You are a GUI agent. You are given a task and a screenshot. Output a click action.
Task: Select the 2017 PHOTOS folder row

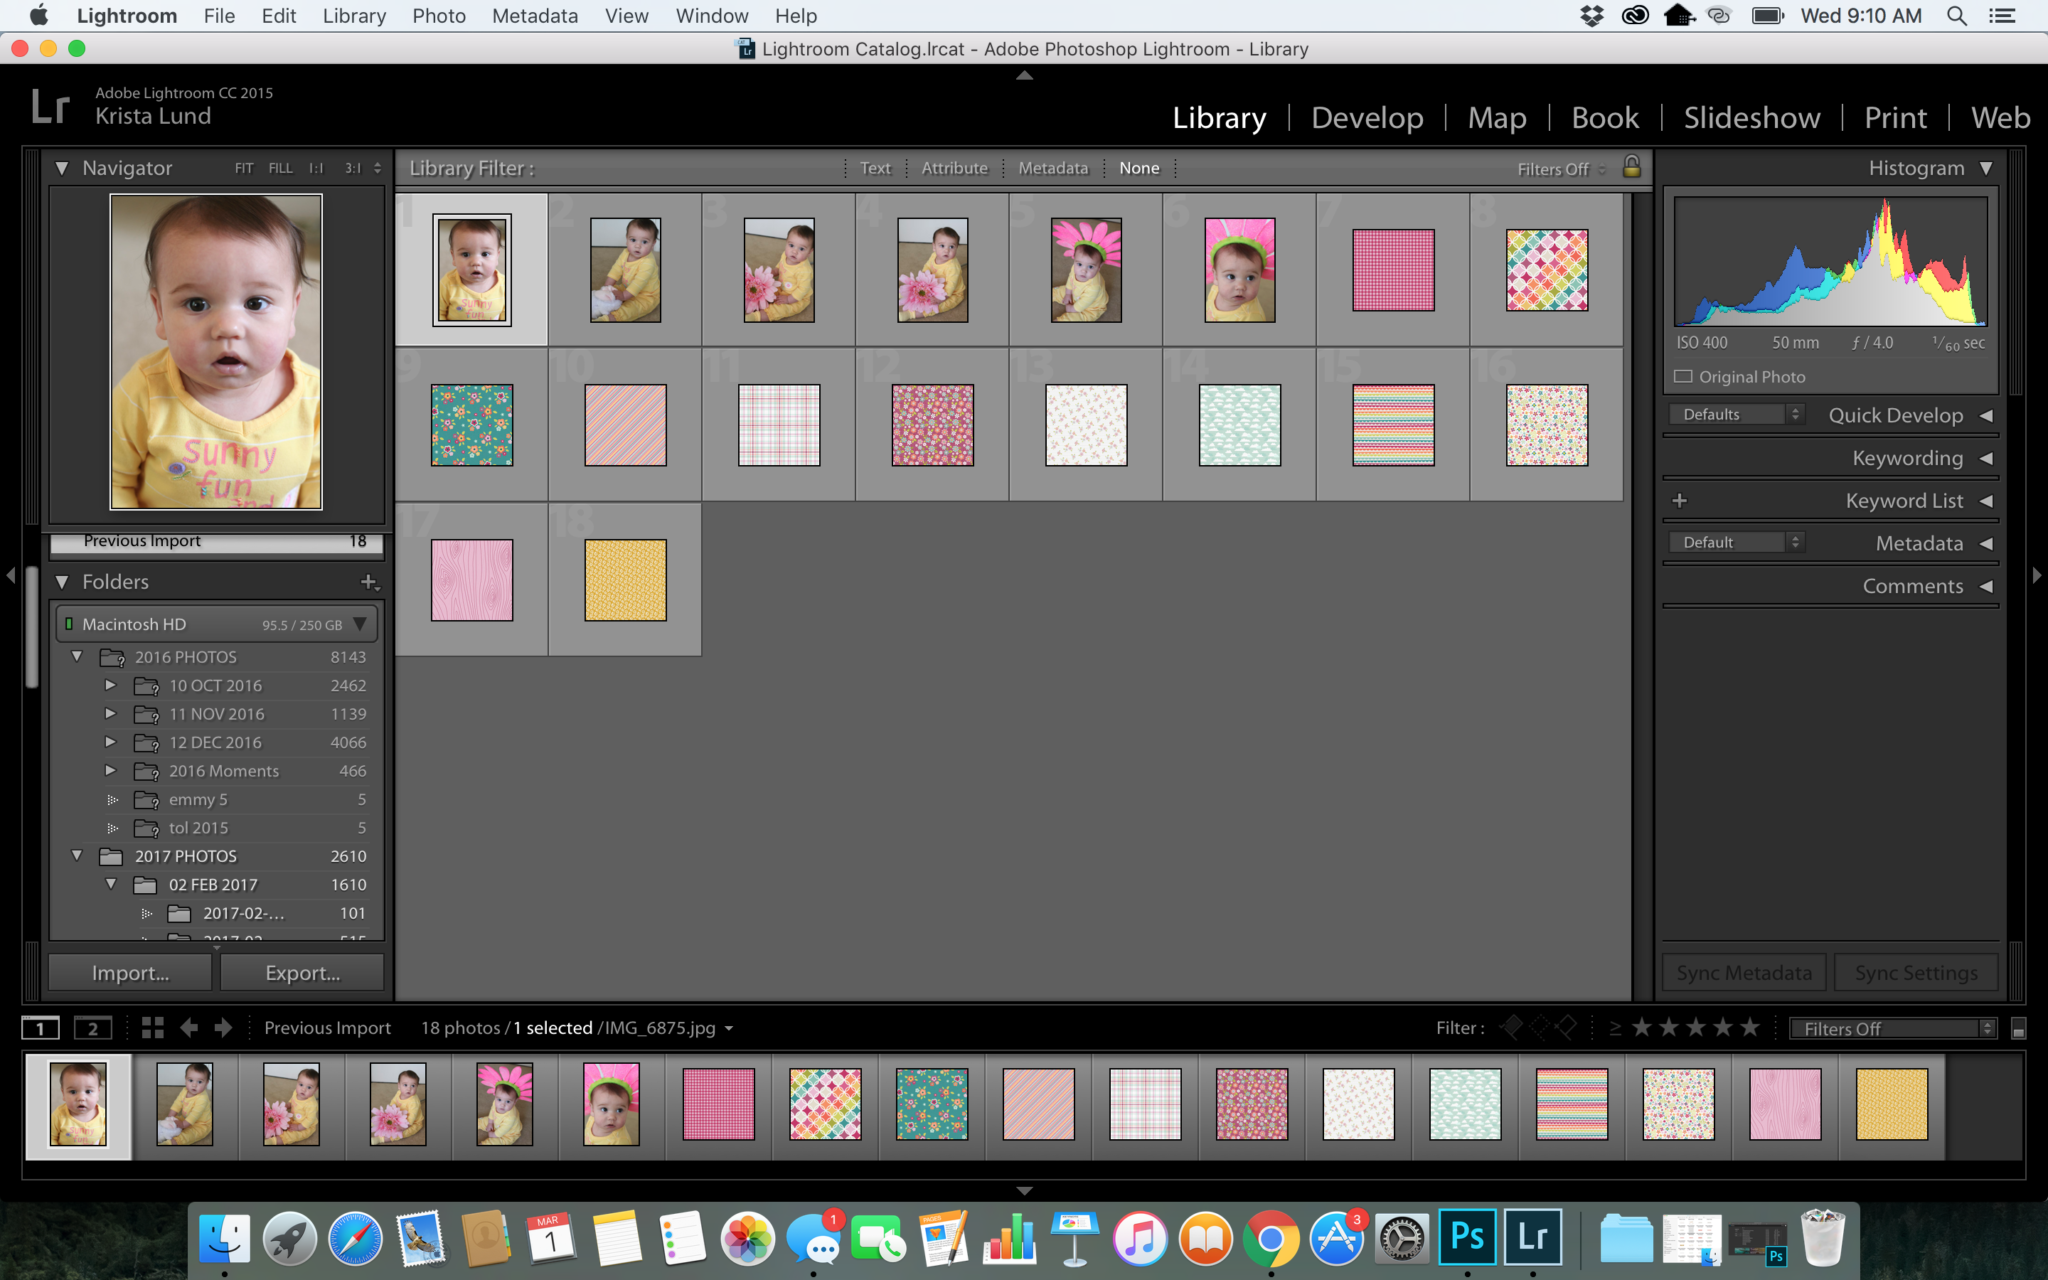217,856
